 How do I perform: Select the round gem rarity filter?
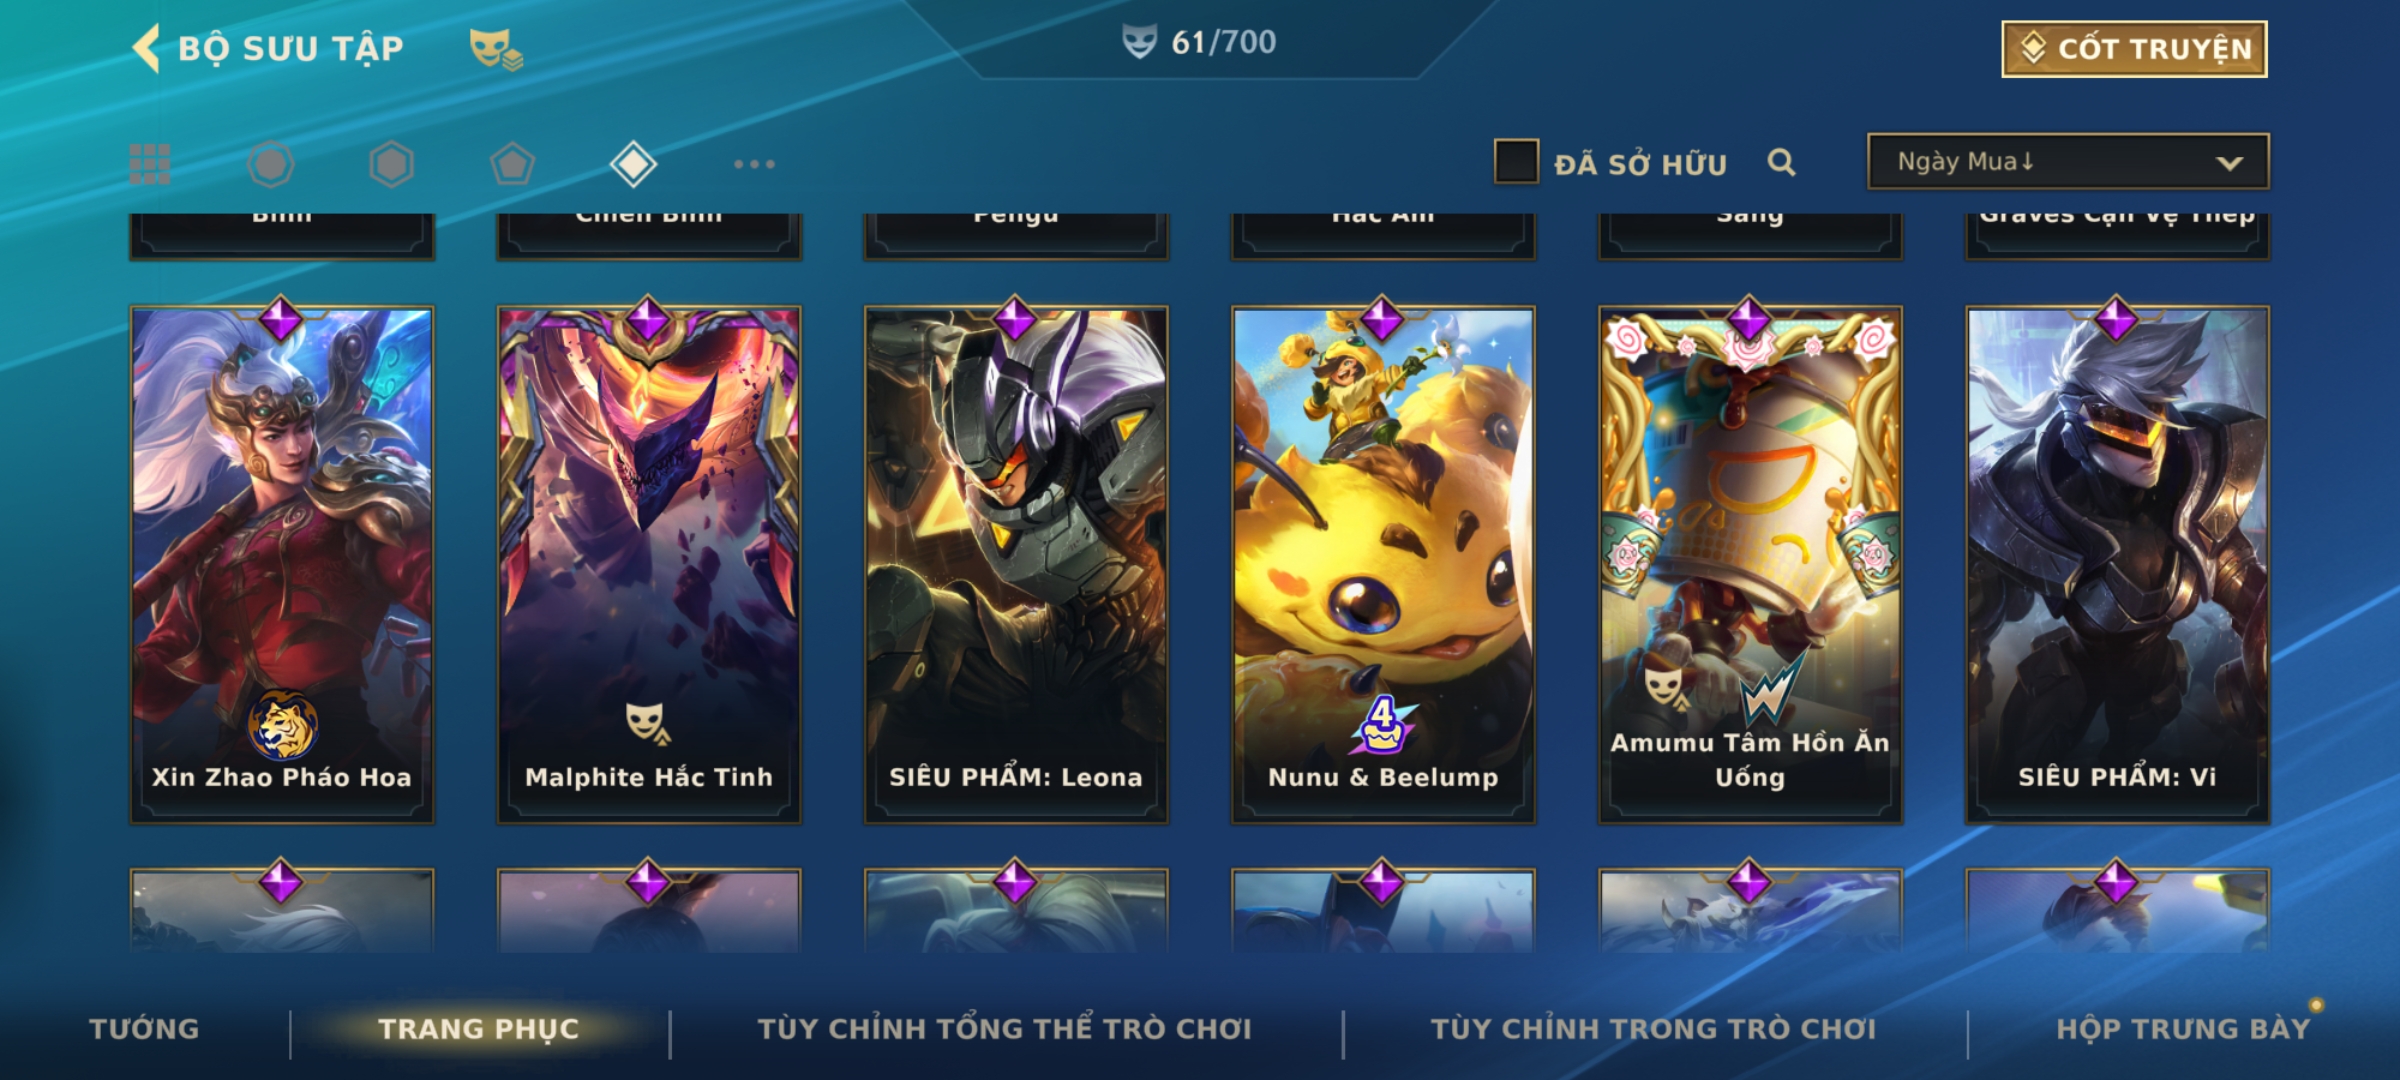271,164
